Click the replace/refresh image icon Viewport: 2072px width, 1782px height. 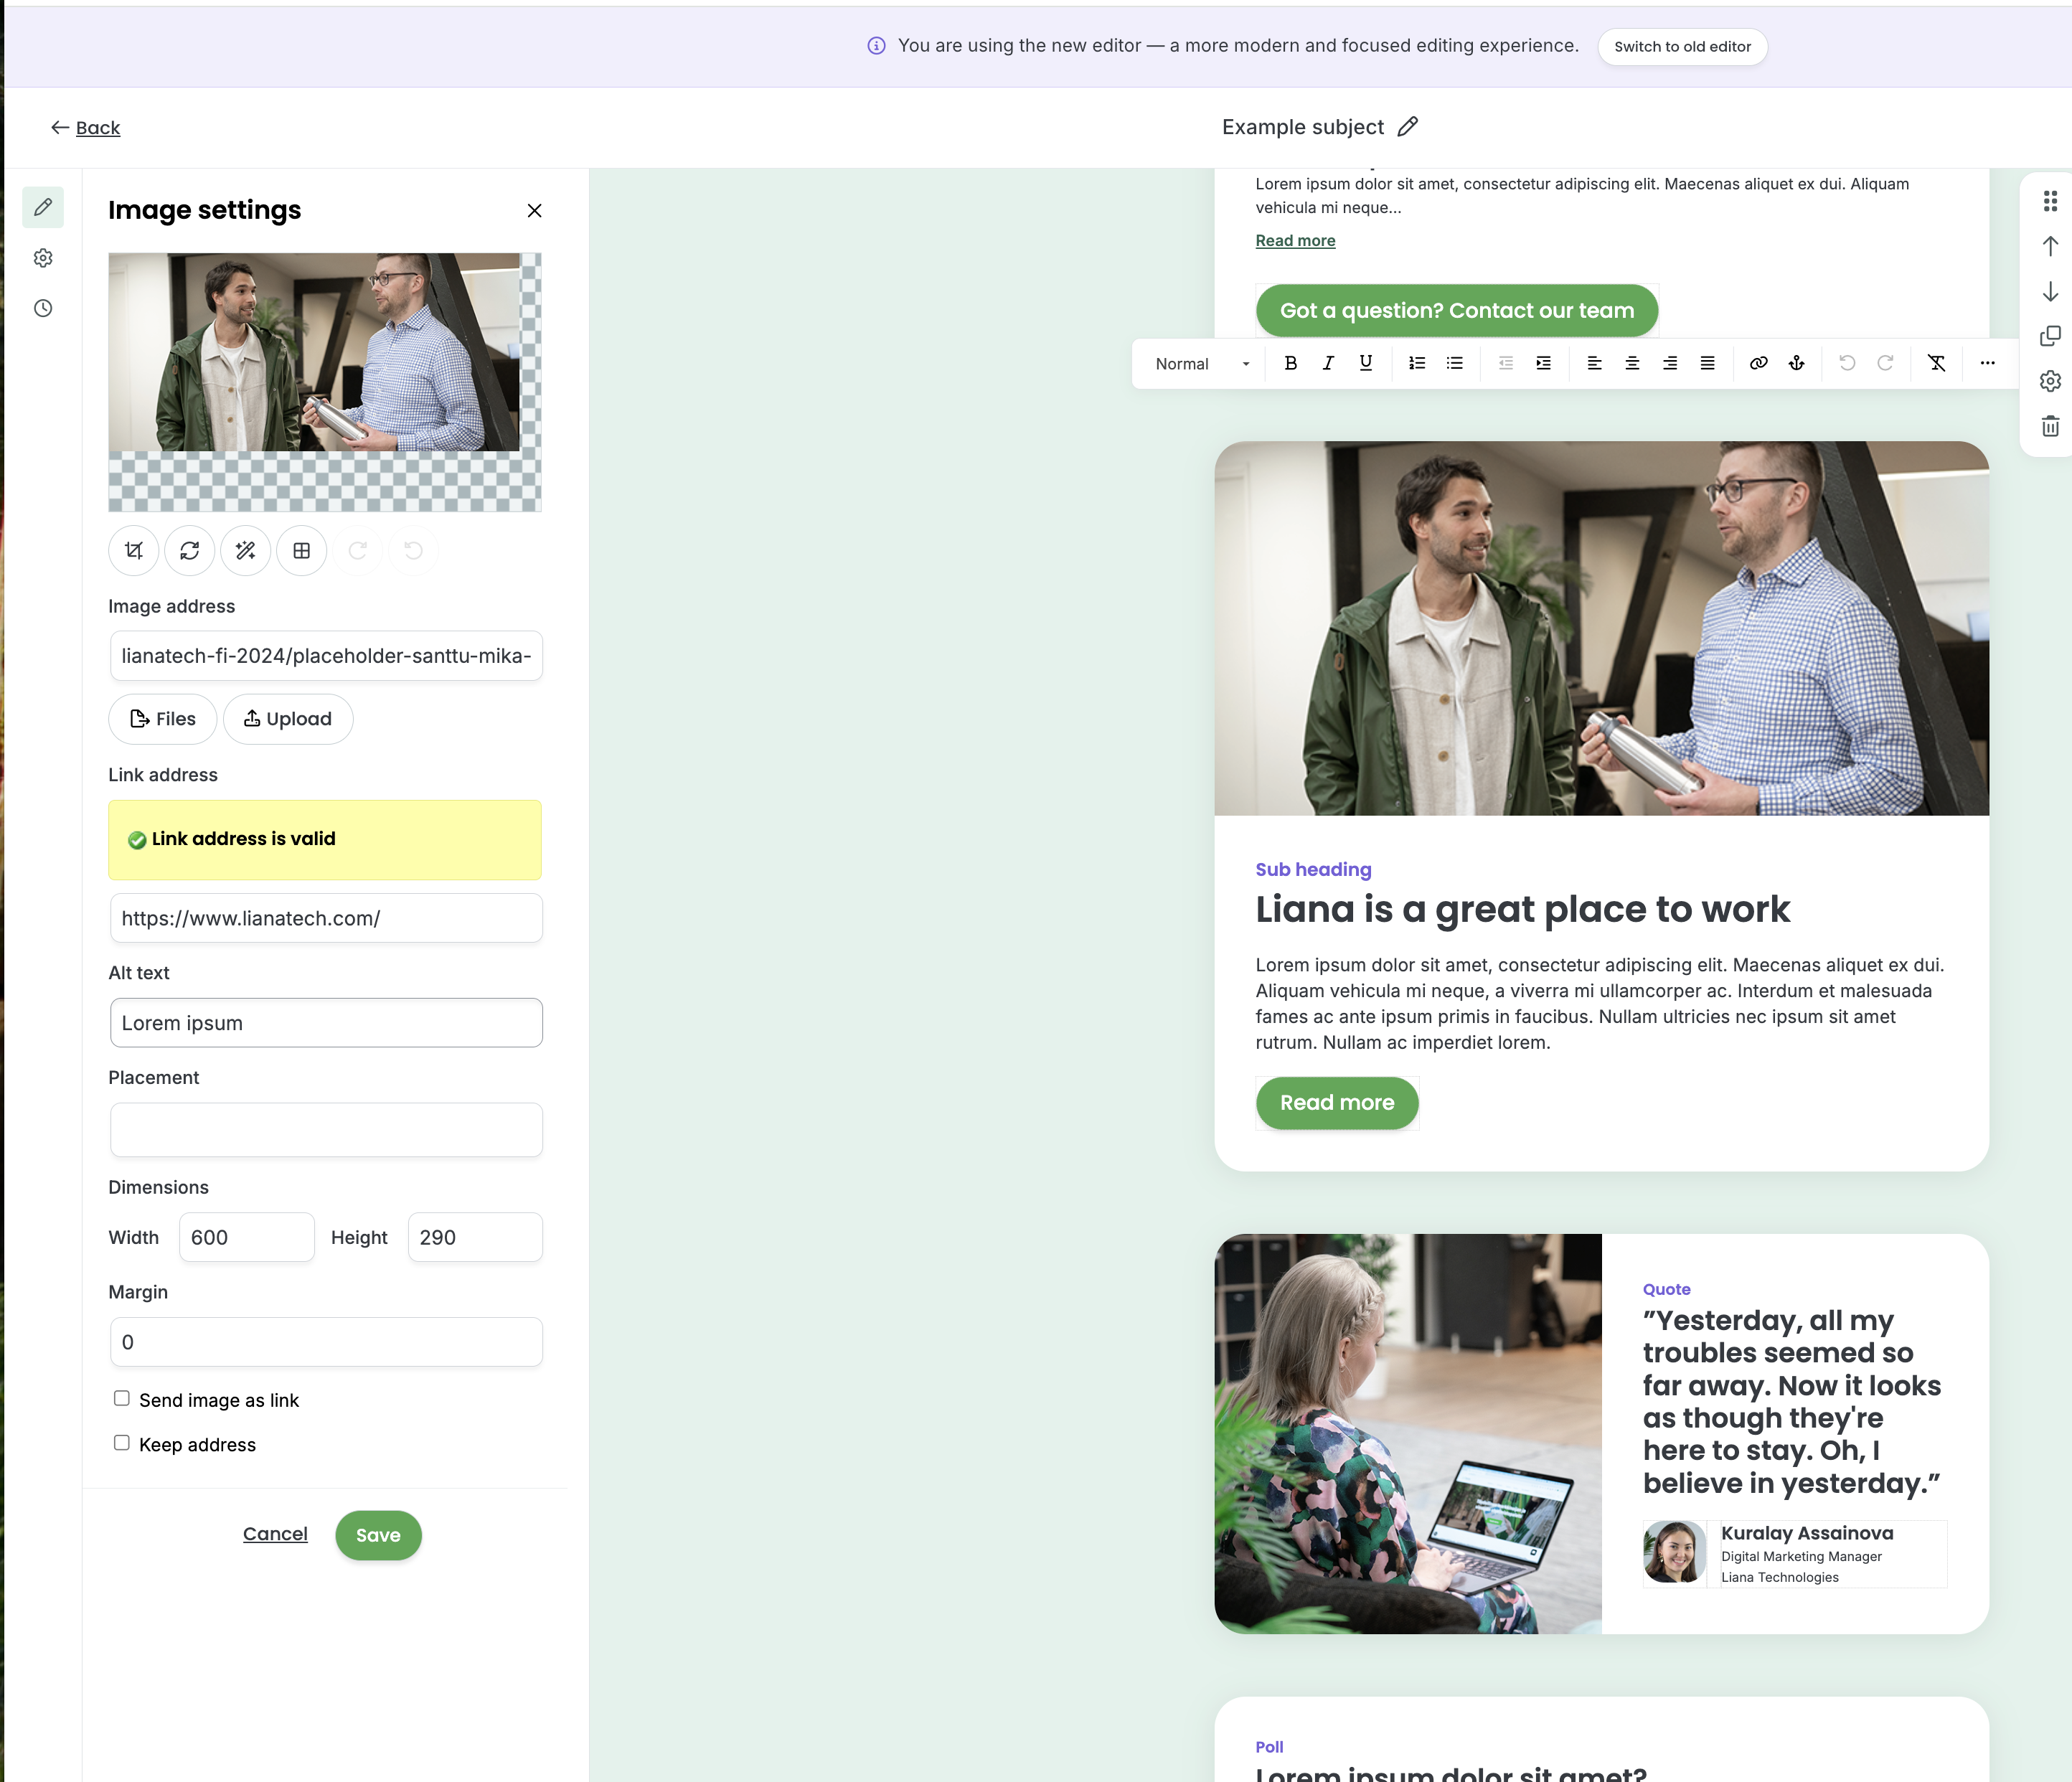coord(190,551)
